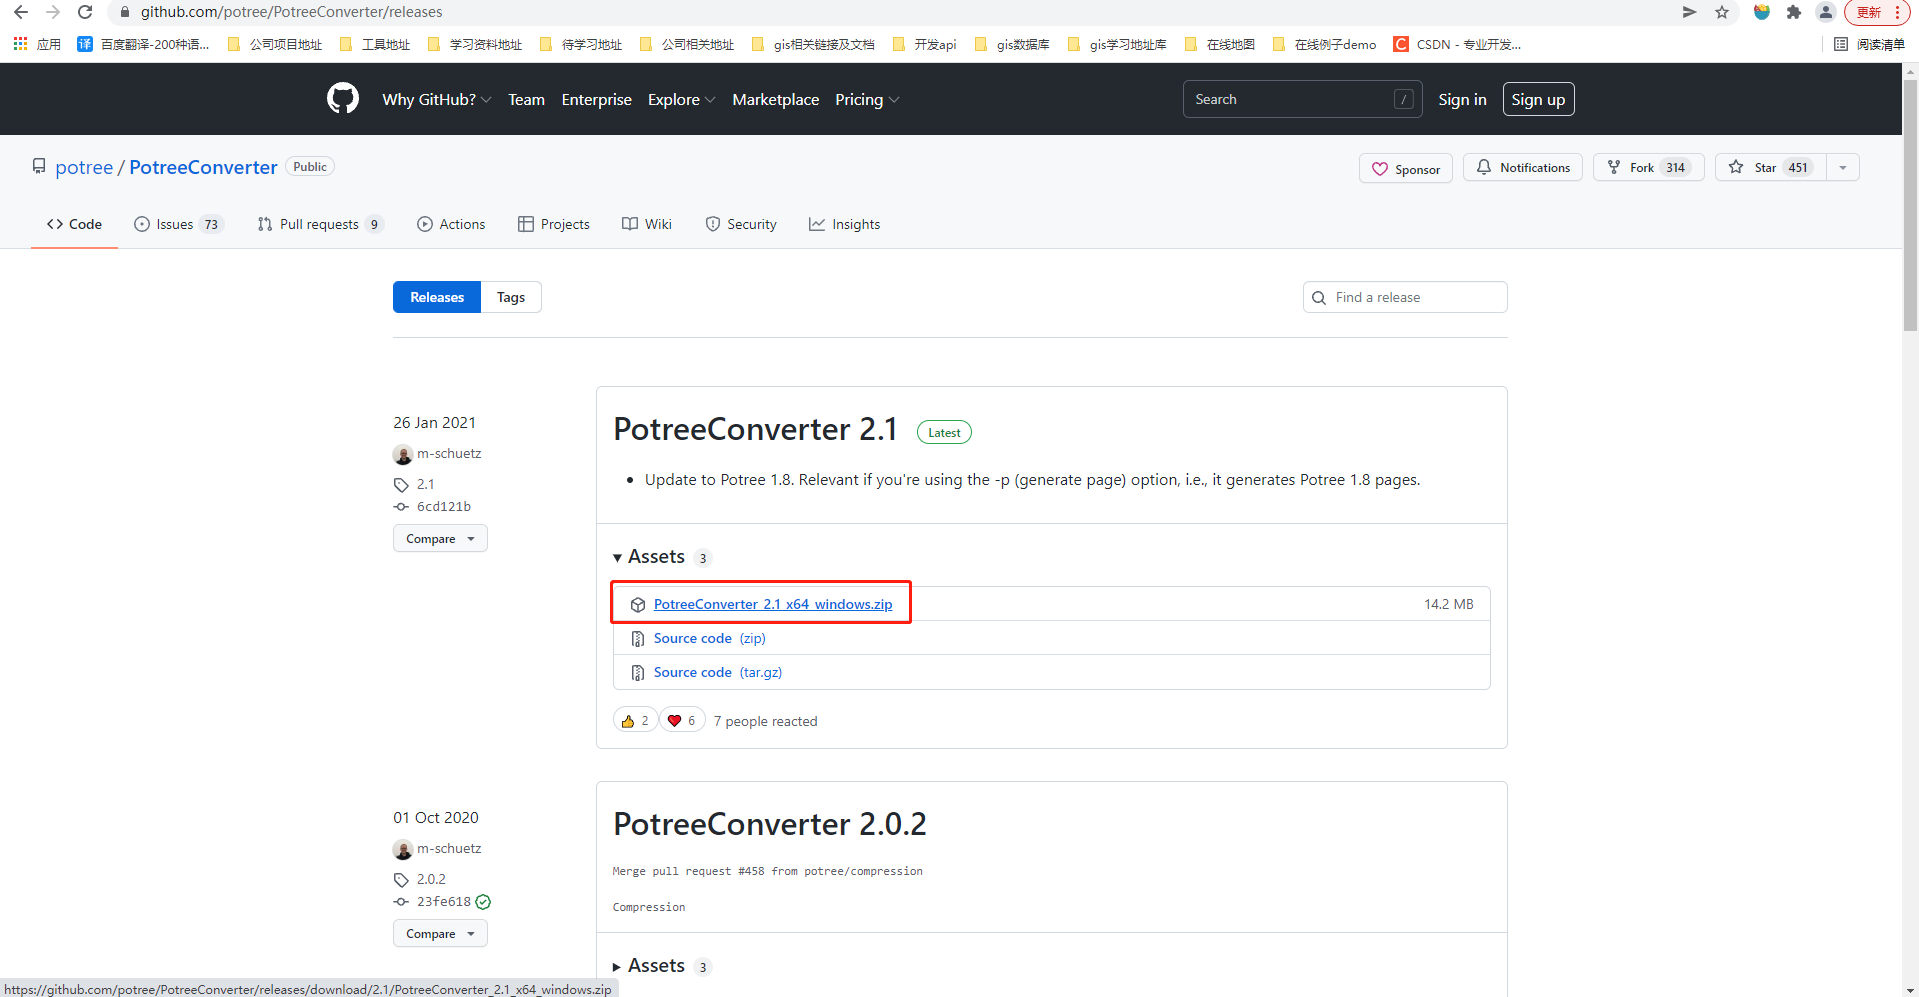This screenshot has width=1919, height=997.
Task: Click the commit icon beside 6cd121b
Action: (400, 506)
